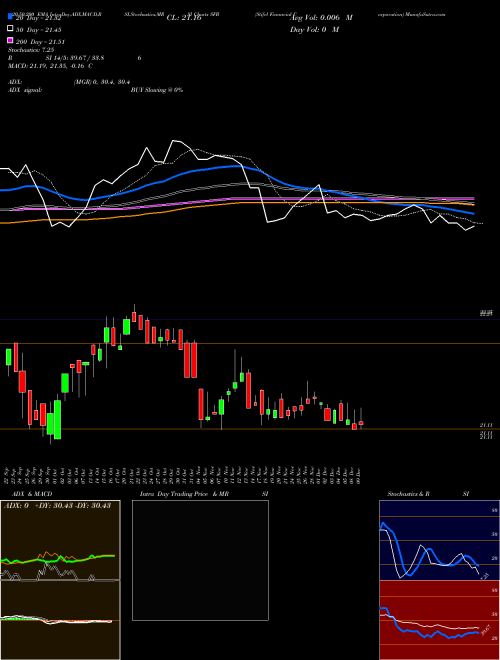Image resolution: width=500 pixels, height=660 pixels.
Task: Open the lower MACD panel under ADX
Action: point(60,620)
